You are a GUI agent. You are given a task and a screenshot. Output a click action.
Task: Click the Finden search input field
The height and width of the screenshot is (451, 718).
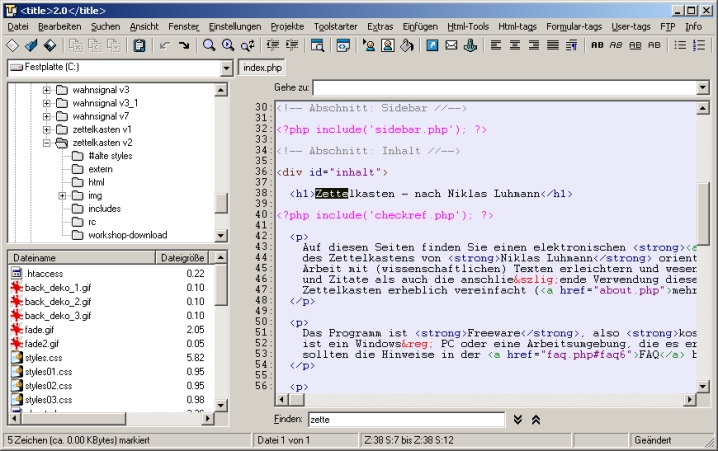(405, 420)
